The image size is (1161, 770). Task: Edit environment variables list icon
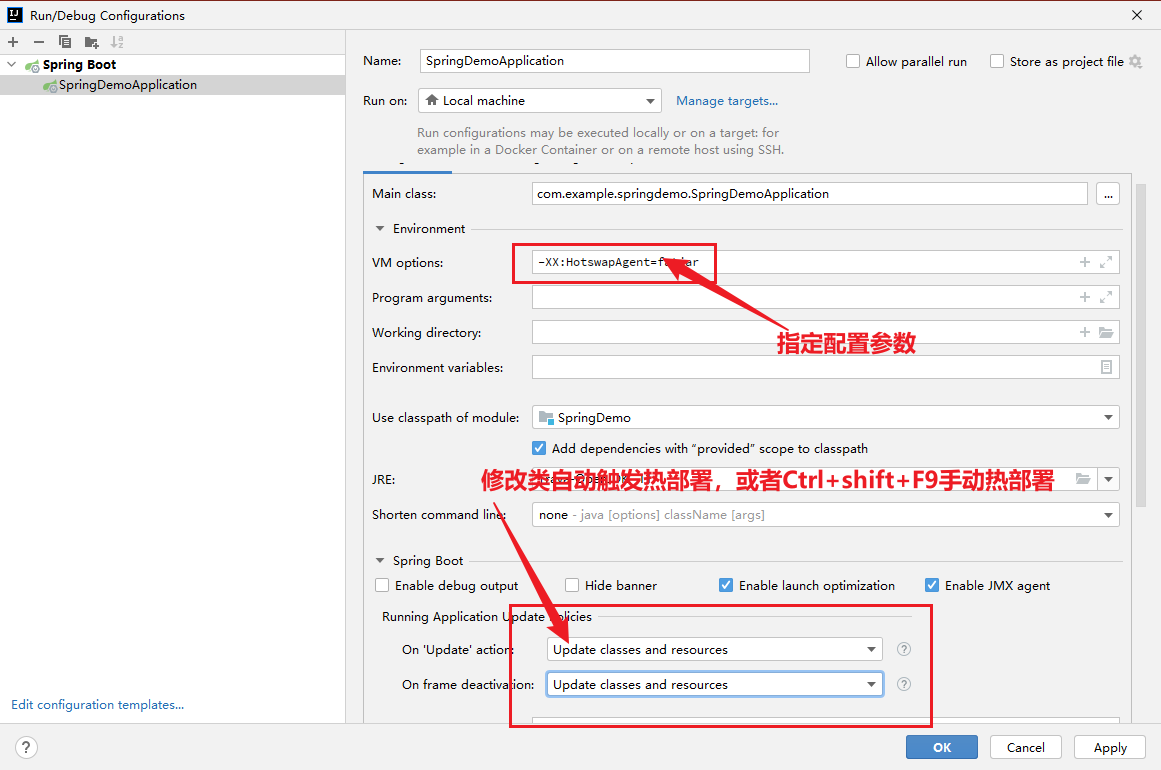(1106, 367)
